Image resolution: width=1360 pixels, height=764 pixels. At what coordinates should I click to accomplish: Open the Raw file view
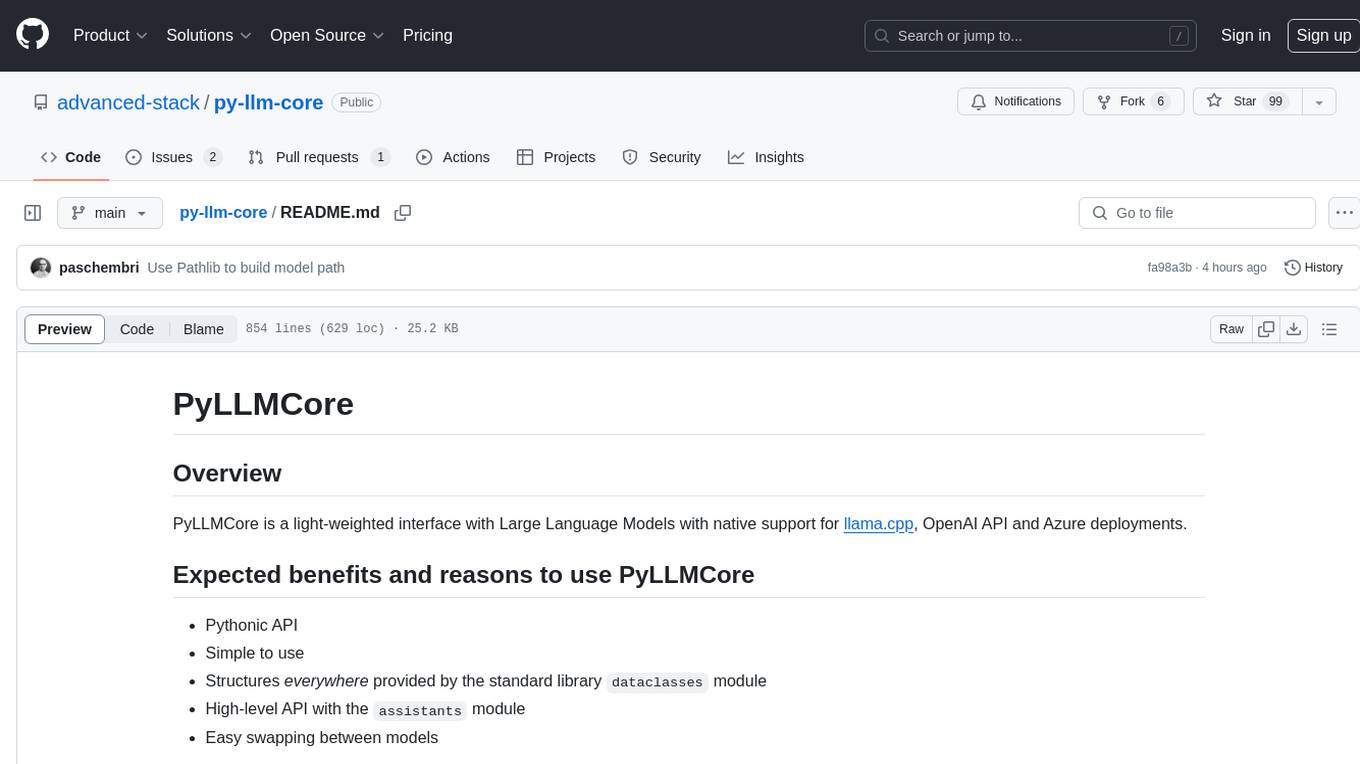(1231, 329)
